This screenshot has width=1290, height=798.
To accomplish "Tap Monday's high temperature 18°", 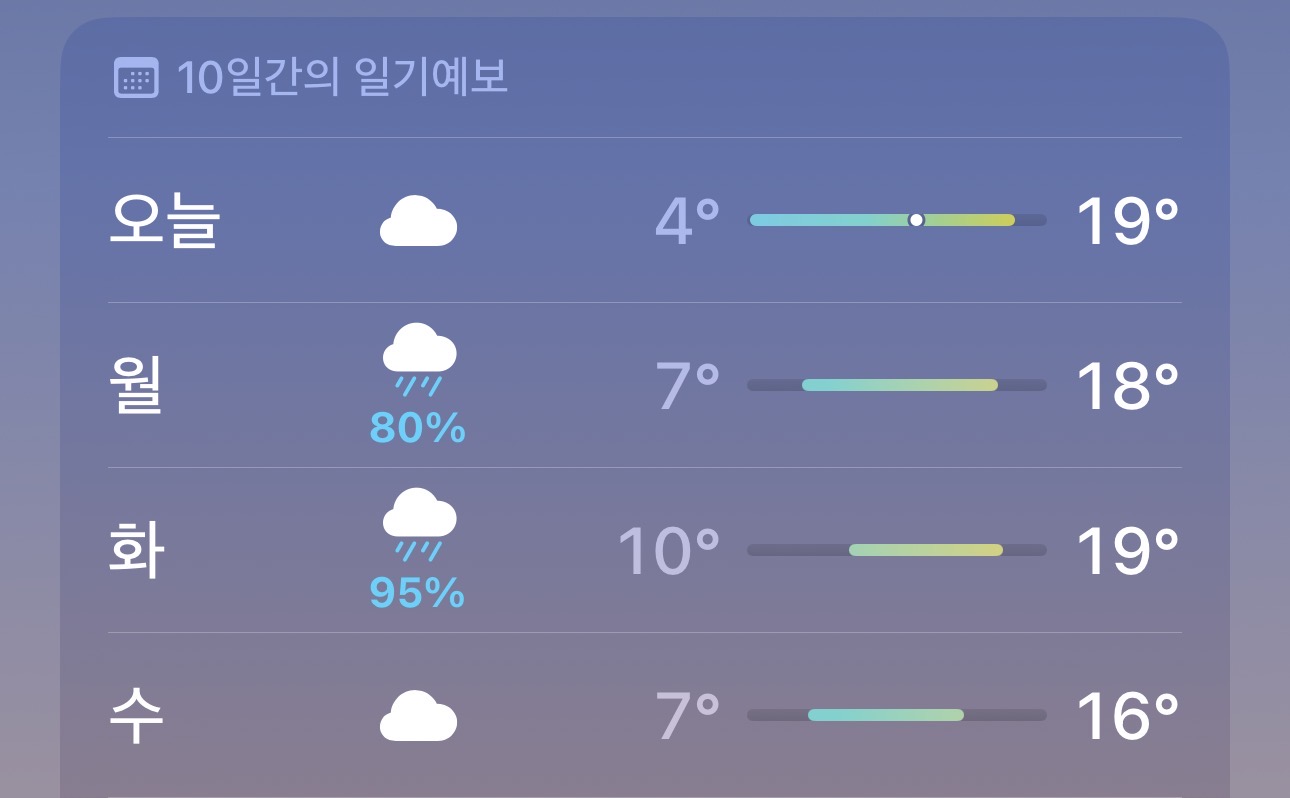I will click(1127, 386).
